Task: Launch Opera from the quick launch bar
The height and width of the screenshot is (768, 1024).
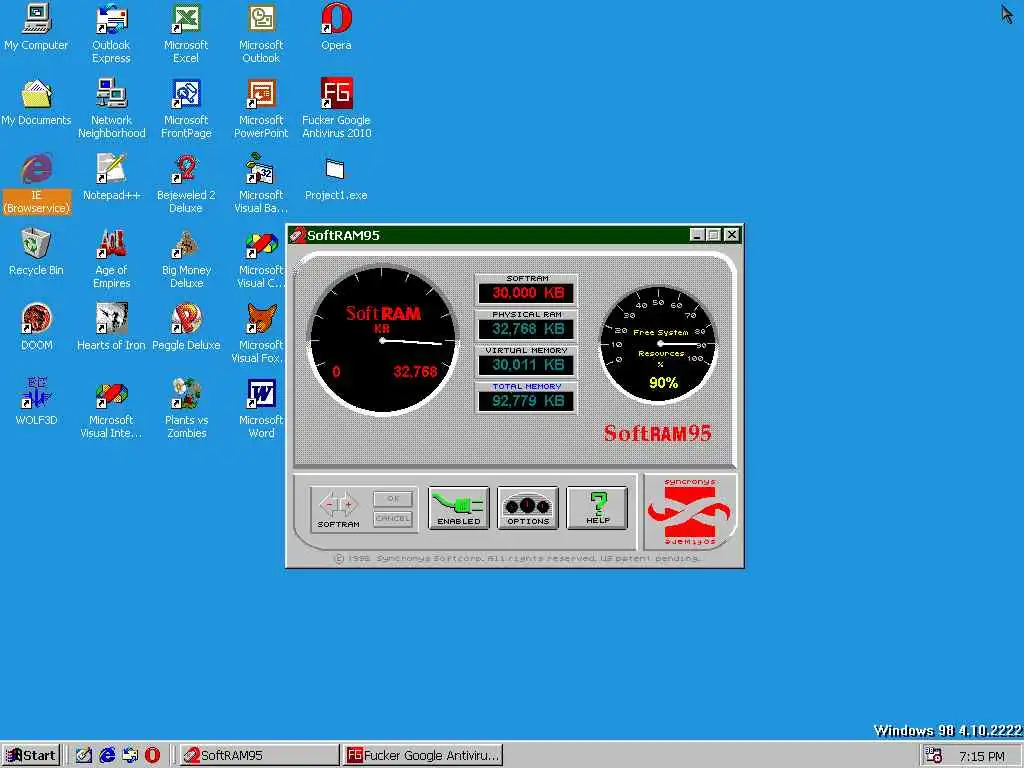Action: click(x=152, y=756)
